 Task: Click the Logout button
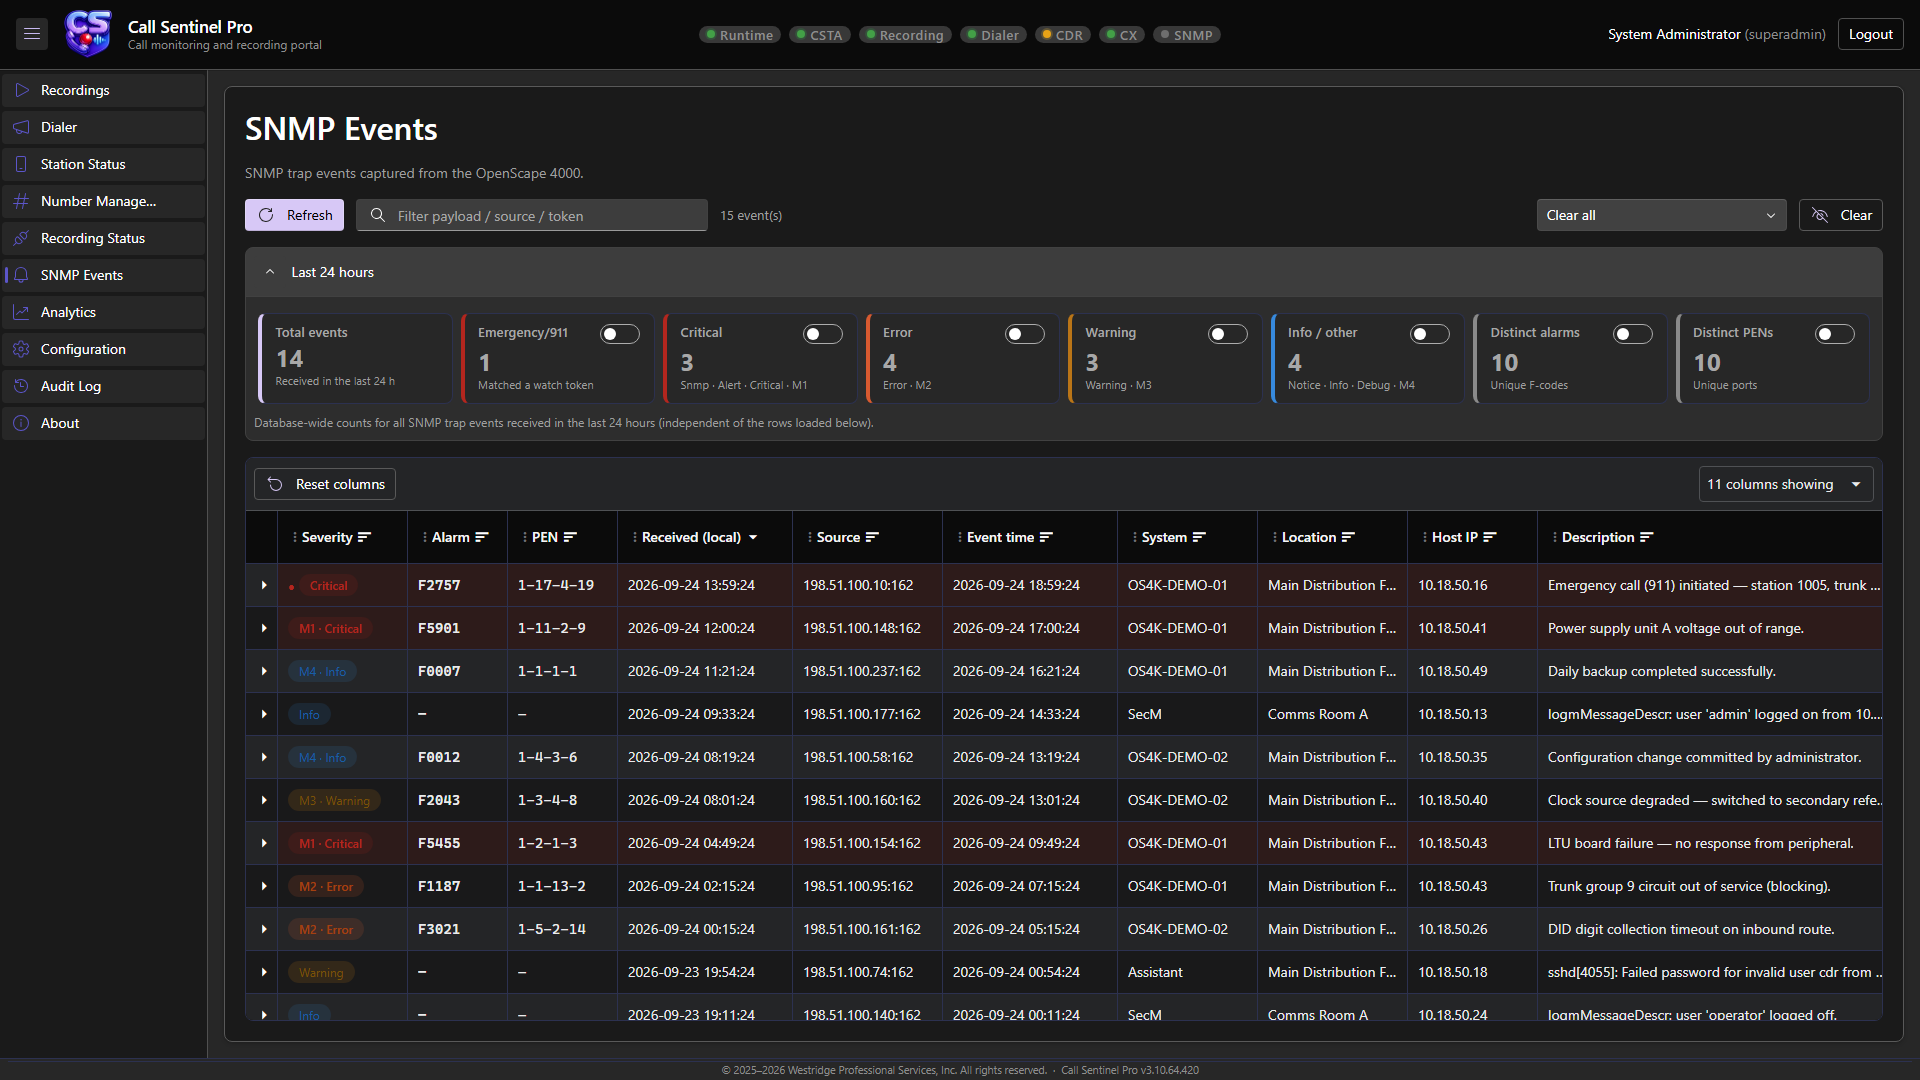point(1870,34)
